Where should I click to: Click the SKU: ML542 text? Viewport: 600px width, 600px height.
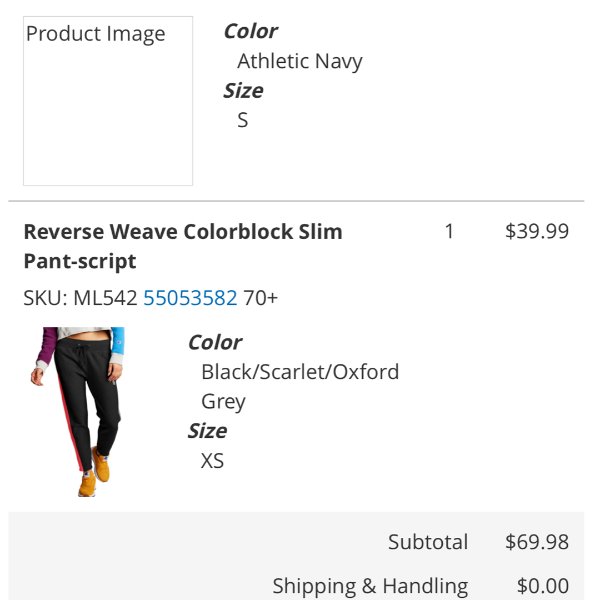coord(80,298)
